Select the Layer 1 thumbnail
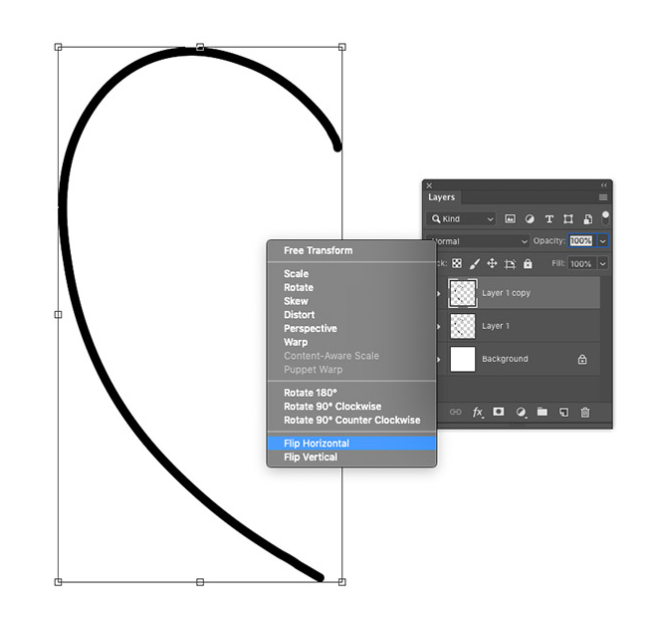648x623 pixels. (x=462, y=326)
